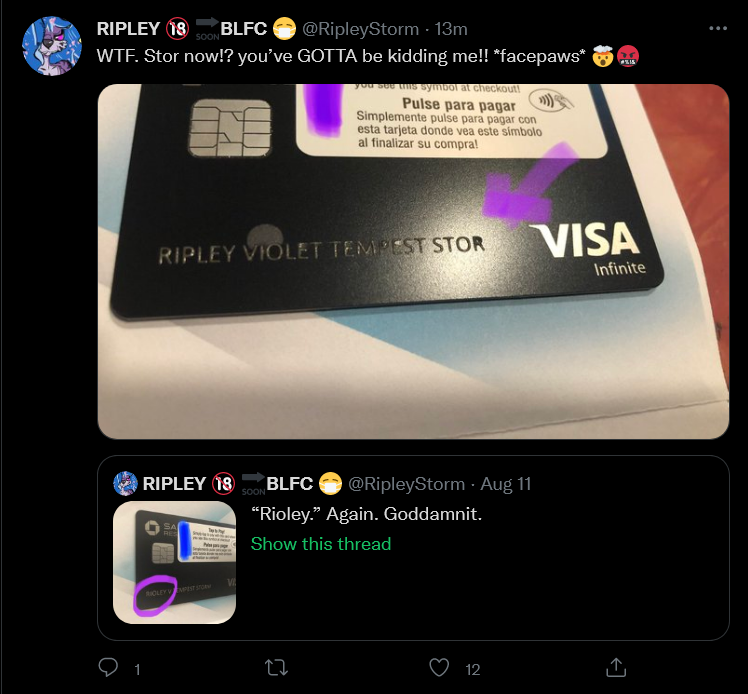Viewport: 748px width, 694px height.
Task: Click RIPLEY display name in quoted tweet
Action: [x=174, y=484]
